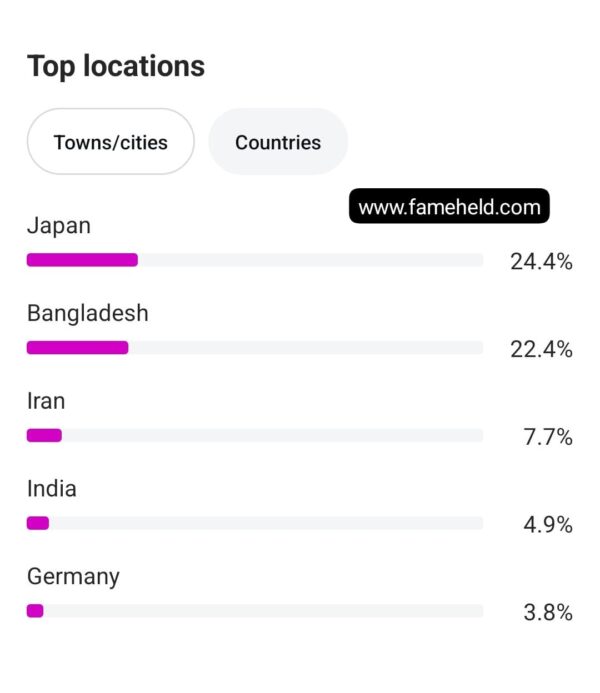Select the 24.4% value for Japan
The height and width of the screenshot is (693, 600).
541,261
